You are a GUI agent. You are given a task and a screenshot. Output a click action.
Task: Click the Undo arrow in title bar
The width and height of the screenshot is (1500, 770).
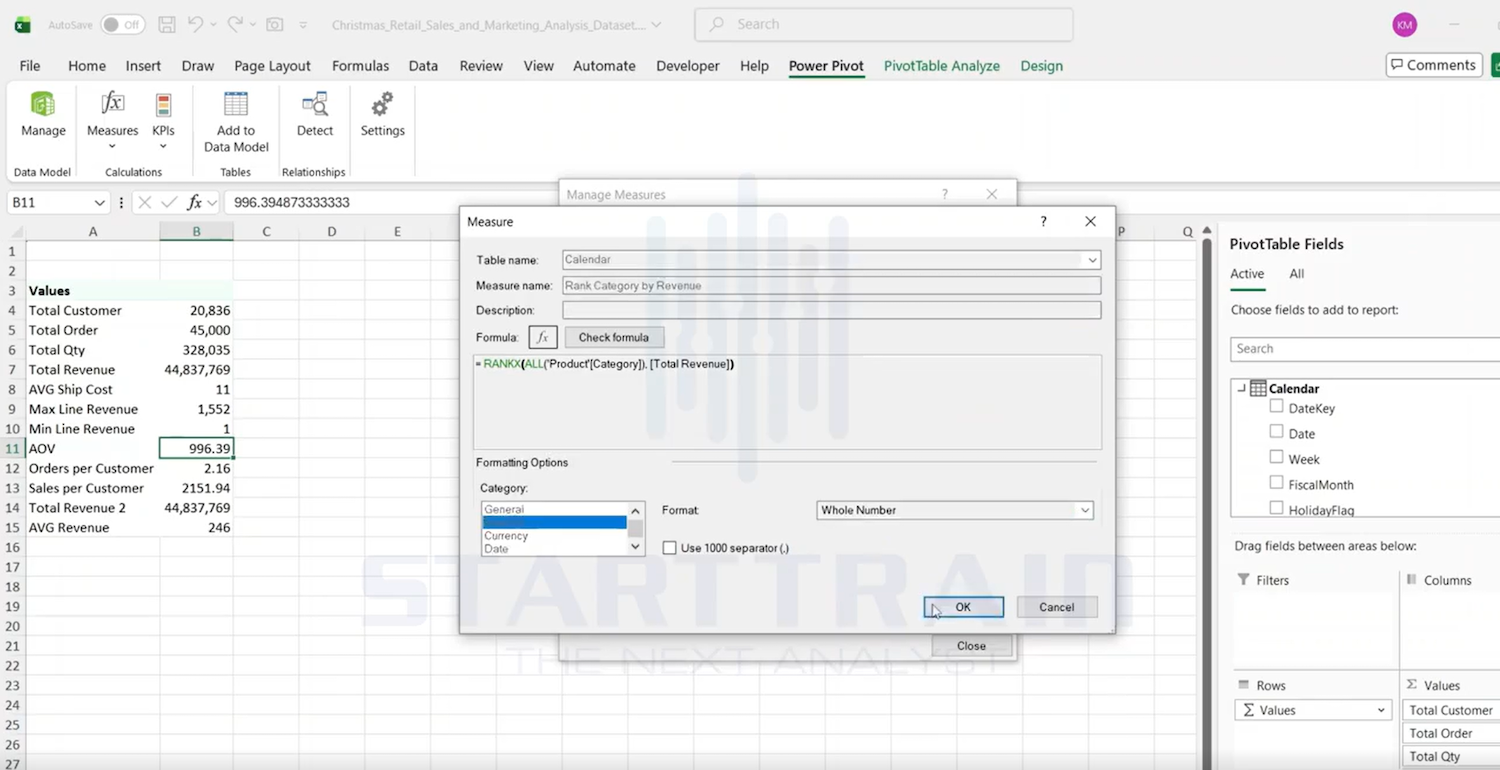196,24
